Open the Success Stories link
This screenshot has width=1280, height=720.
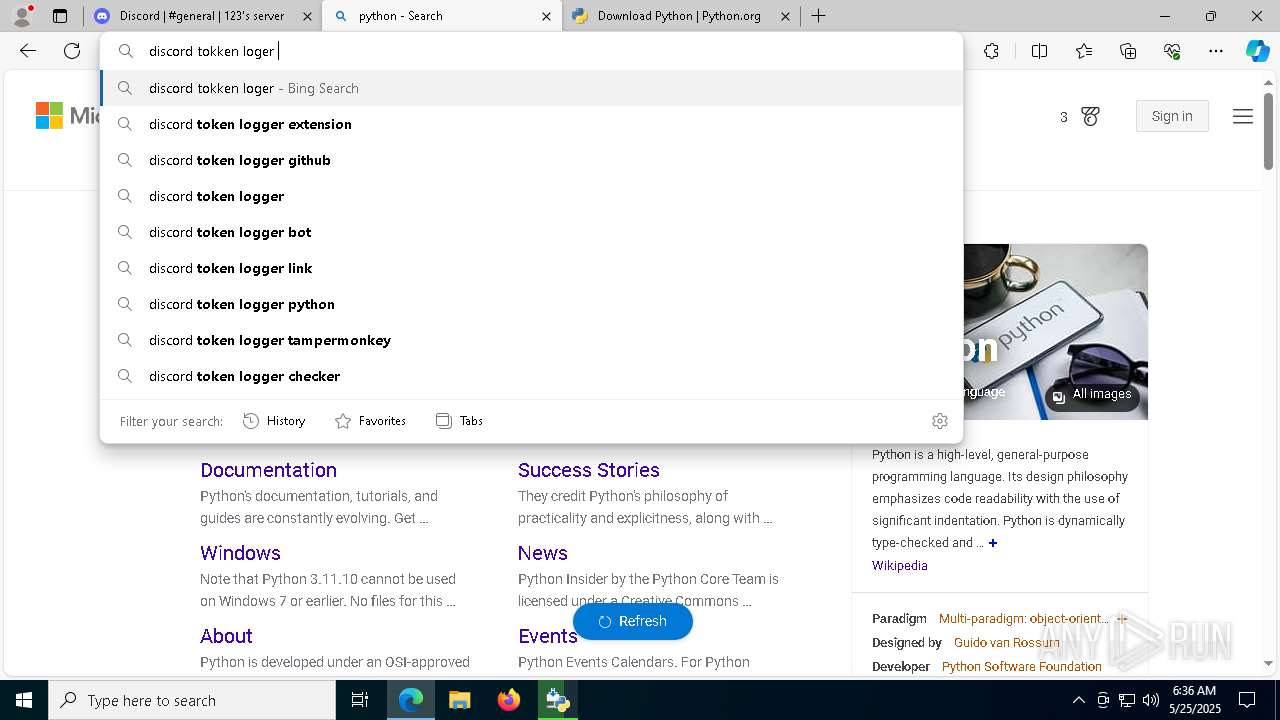589,470
